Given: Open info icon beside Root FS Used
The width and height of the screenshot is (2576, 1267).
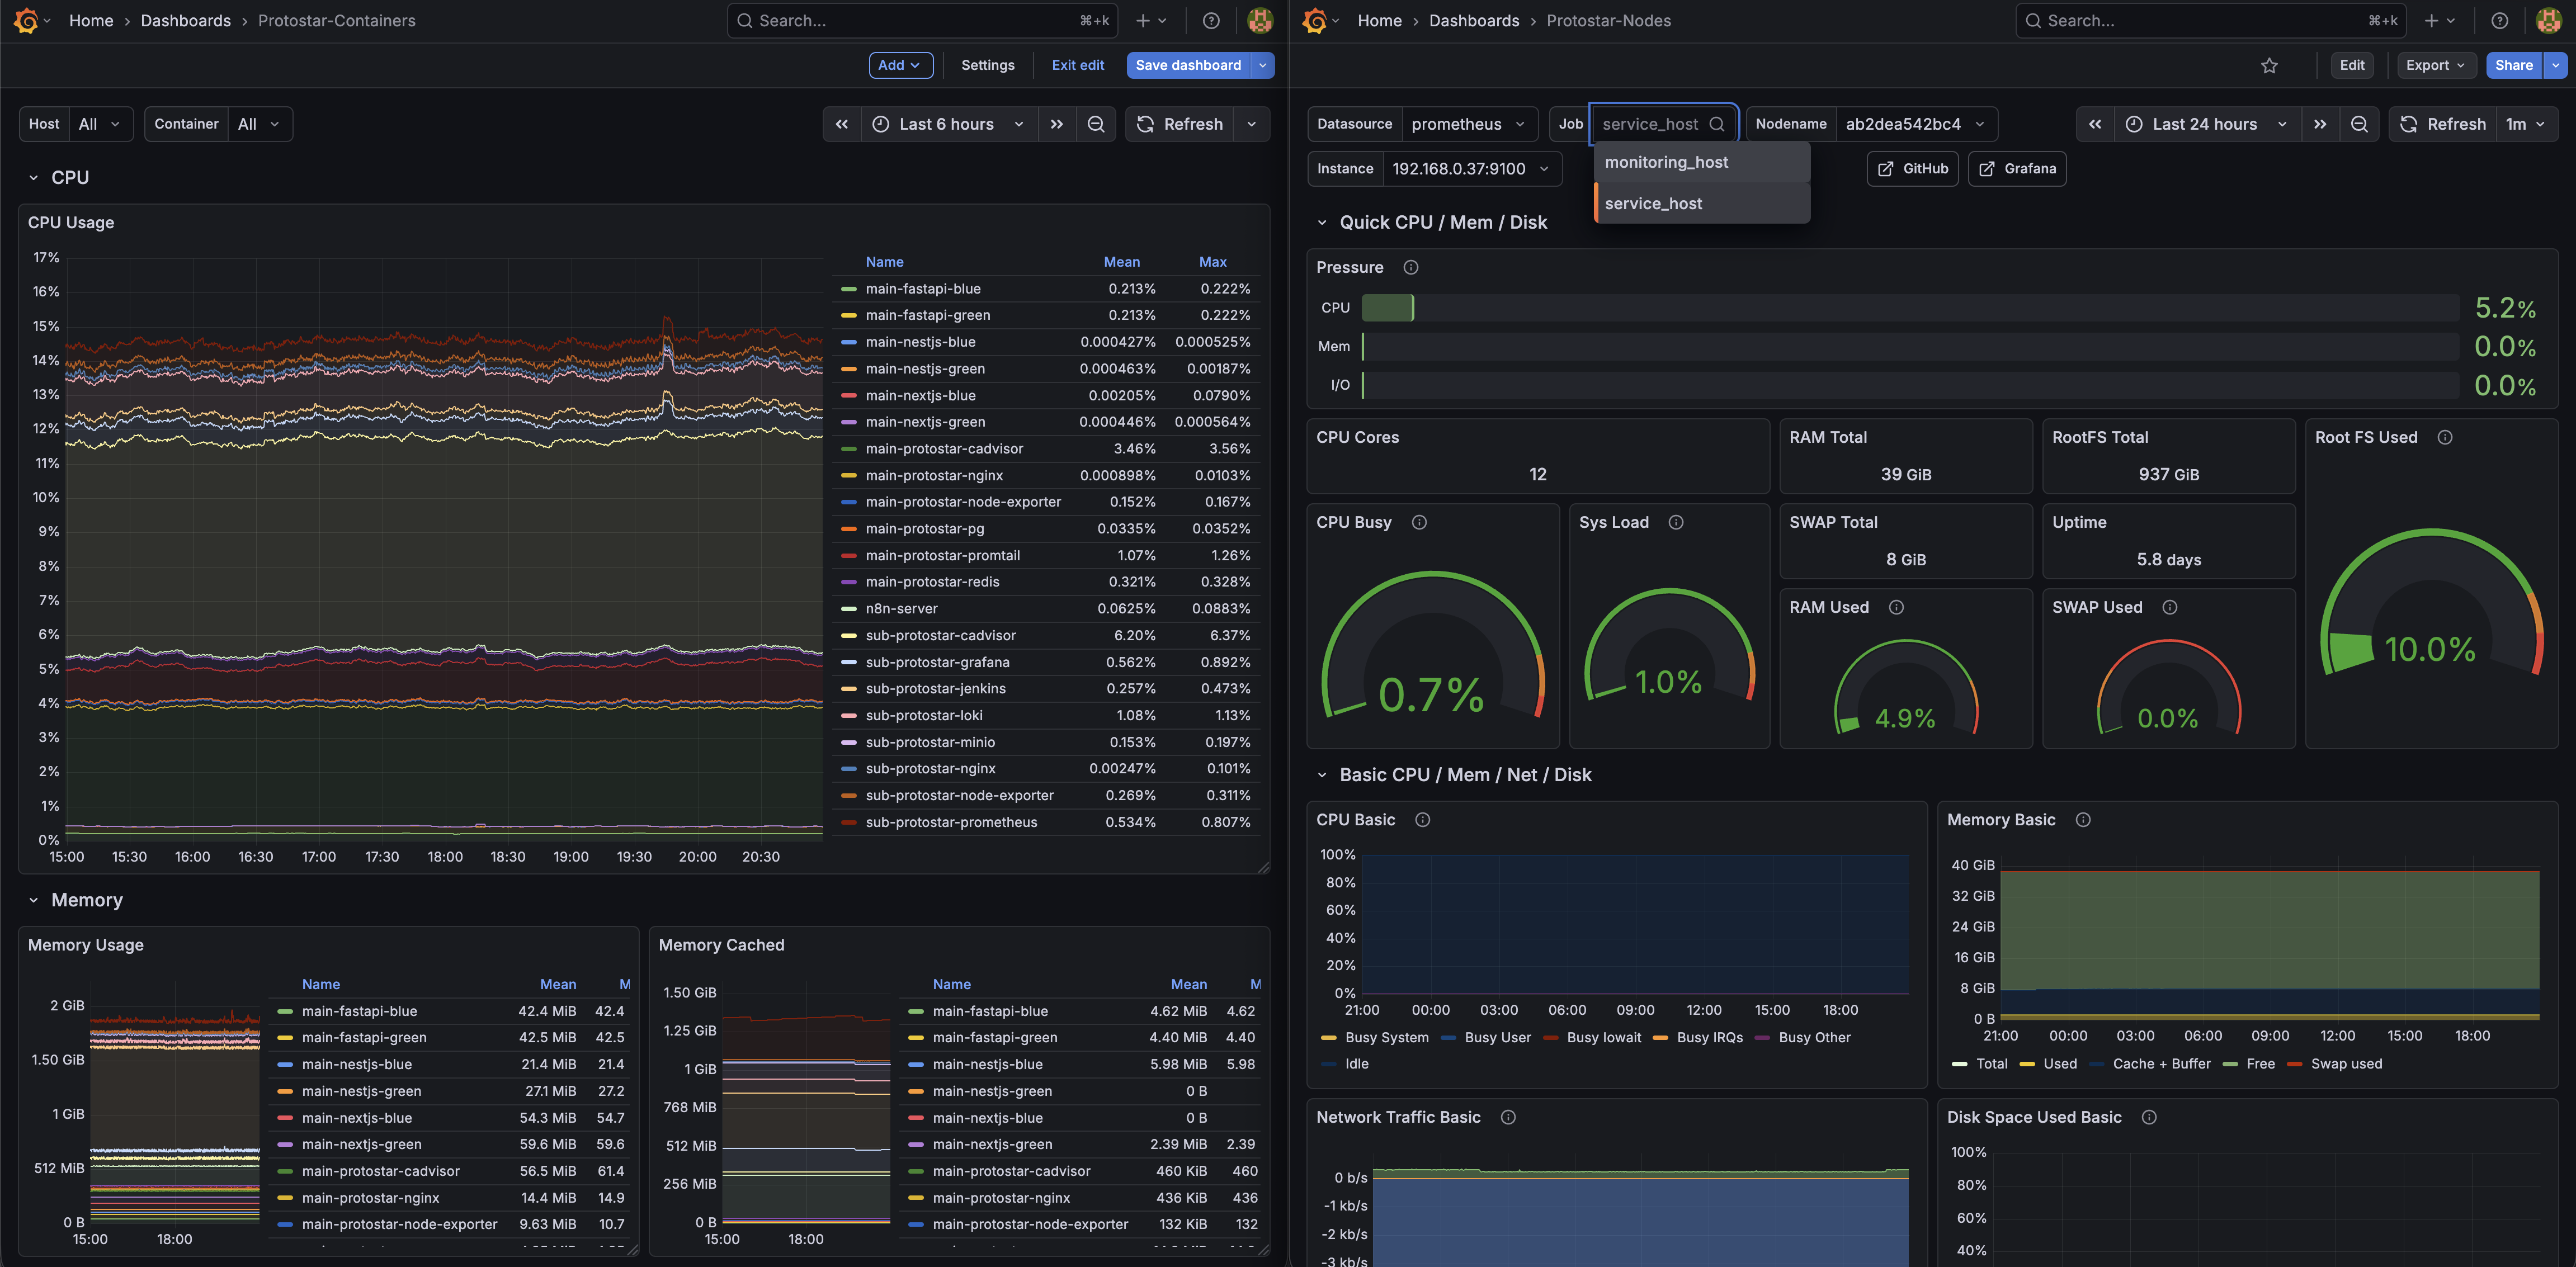Looking at the screenshot, I should tap(2444, 437).
